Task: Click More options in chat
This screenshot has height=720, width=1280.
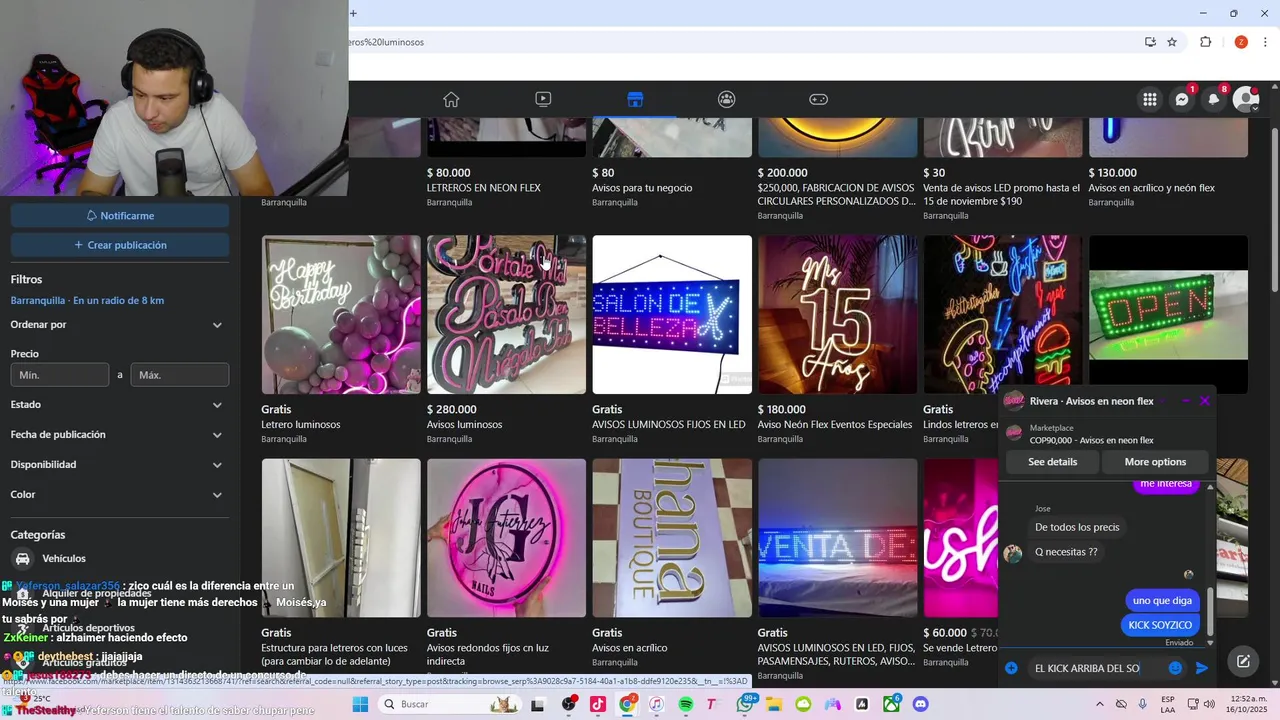Action: (x=1155, y=462)
